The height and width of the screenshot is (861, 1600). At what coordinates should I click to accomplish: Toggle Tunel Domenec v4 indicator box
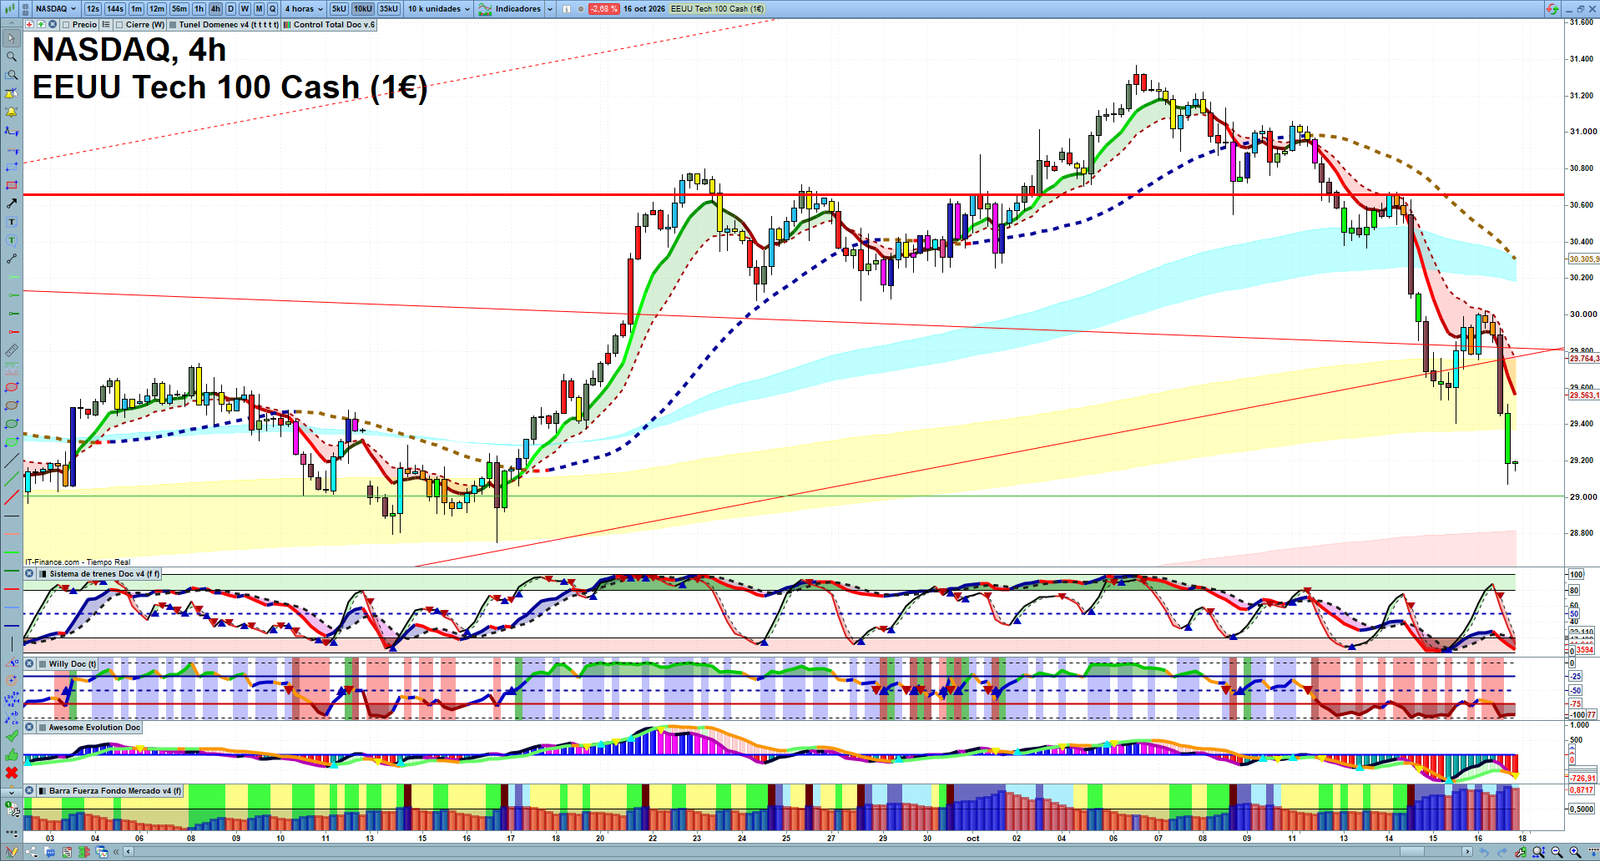[173, 24]
